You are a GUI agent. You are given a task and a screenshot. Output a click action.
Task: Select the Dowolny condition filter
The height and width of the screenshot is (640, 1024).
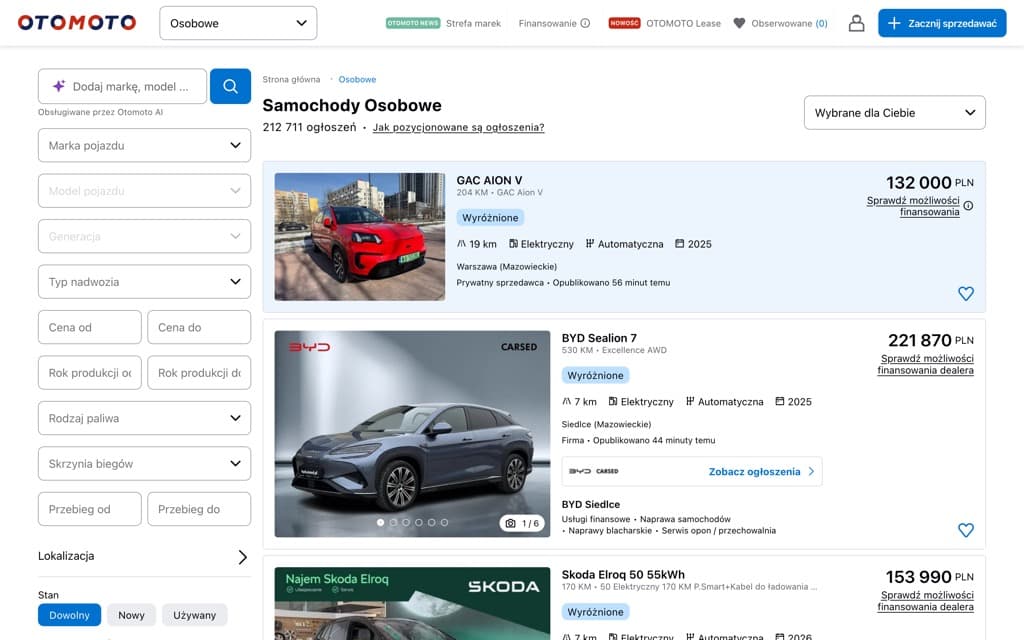(x=68, y=615)
